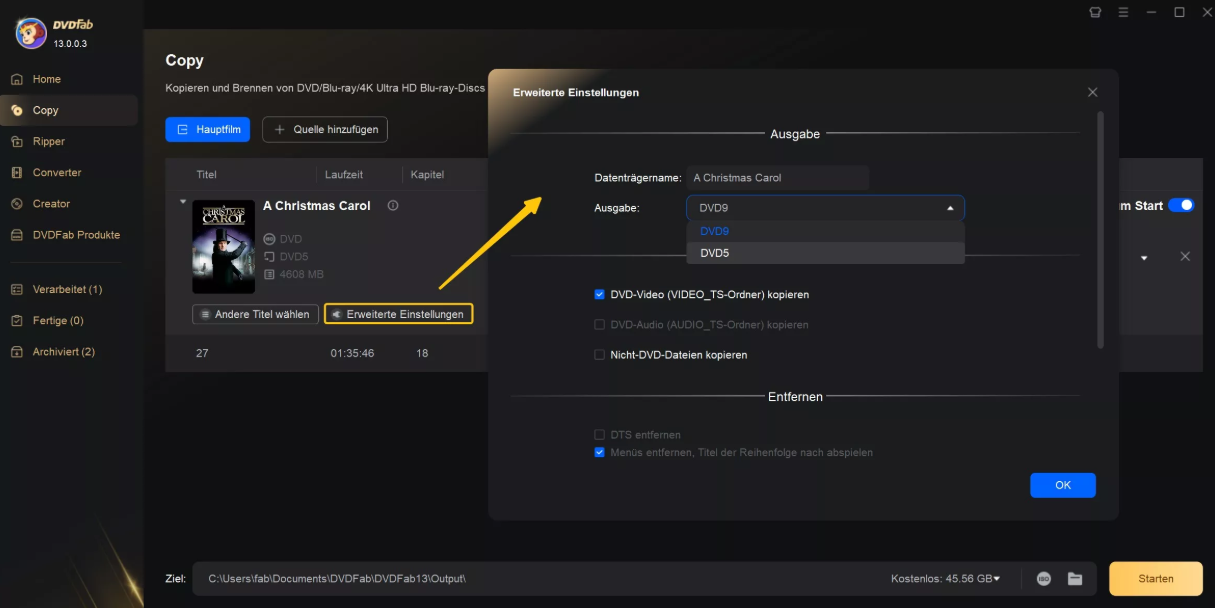Screen dimensions: 1215x608
Task: Toggle DVD-Video (VIDEO_TS-Ordner) kopieren checkbox
Action: point(600,295)
